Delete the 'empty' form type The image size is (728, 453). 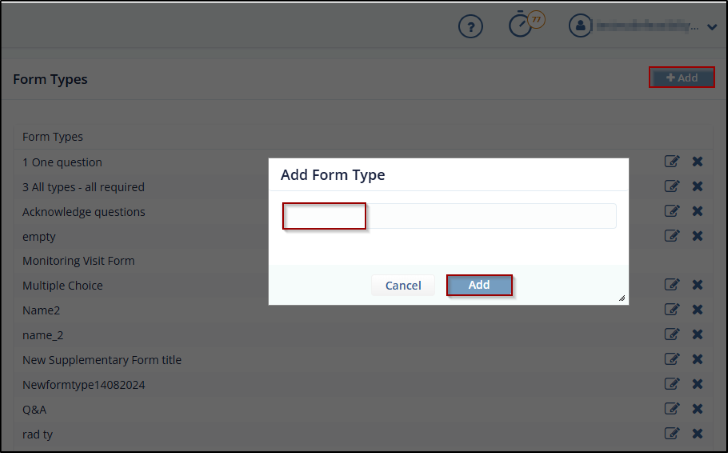697,236
